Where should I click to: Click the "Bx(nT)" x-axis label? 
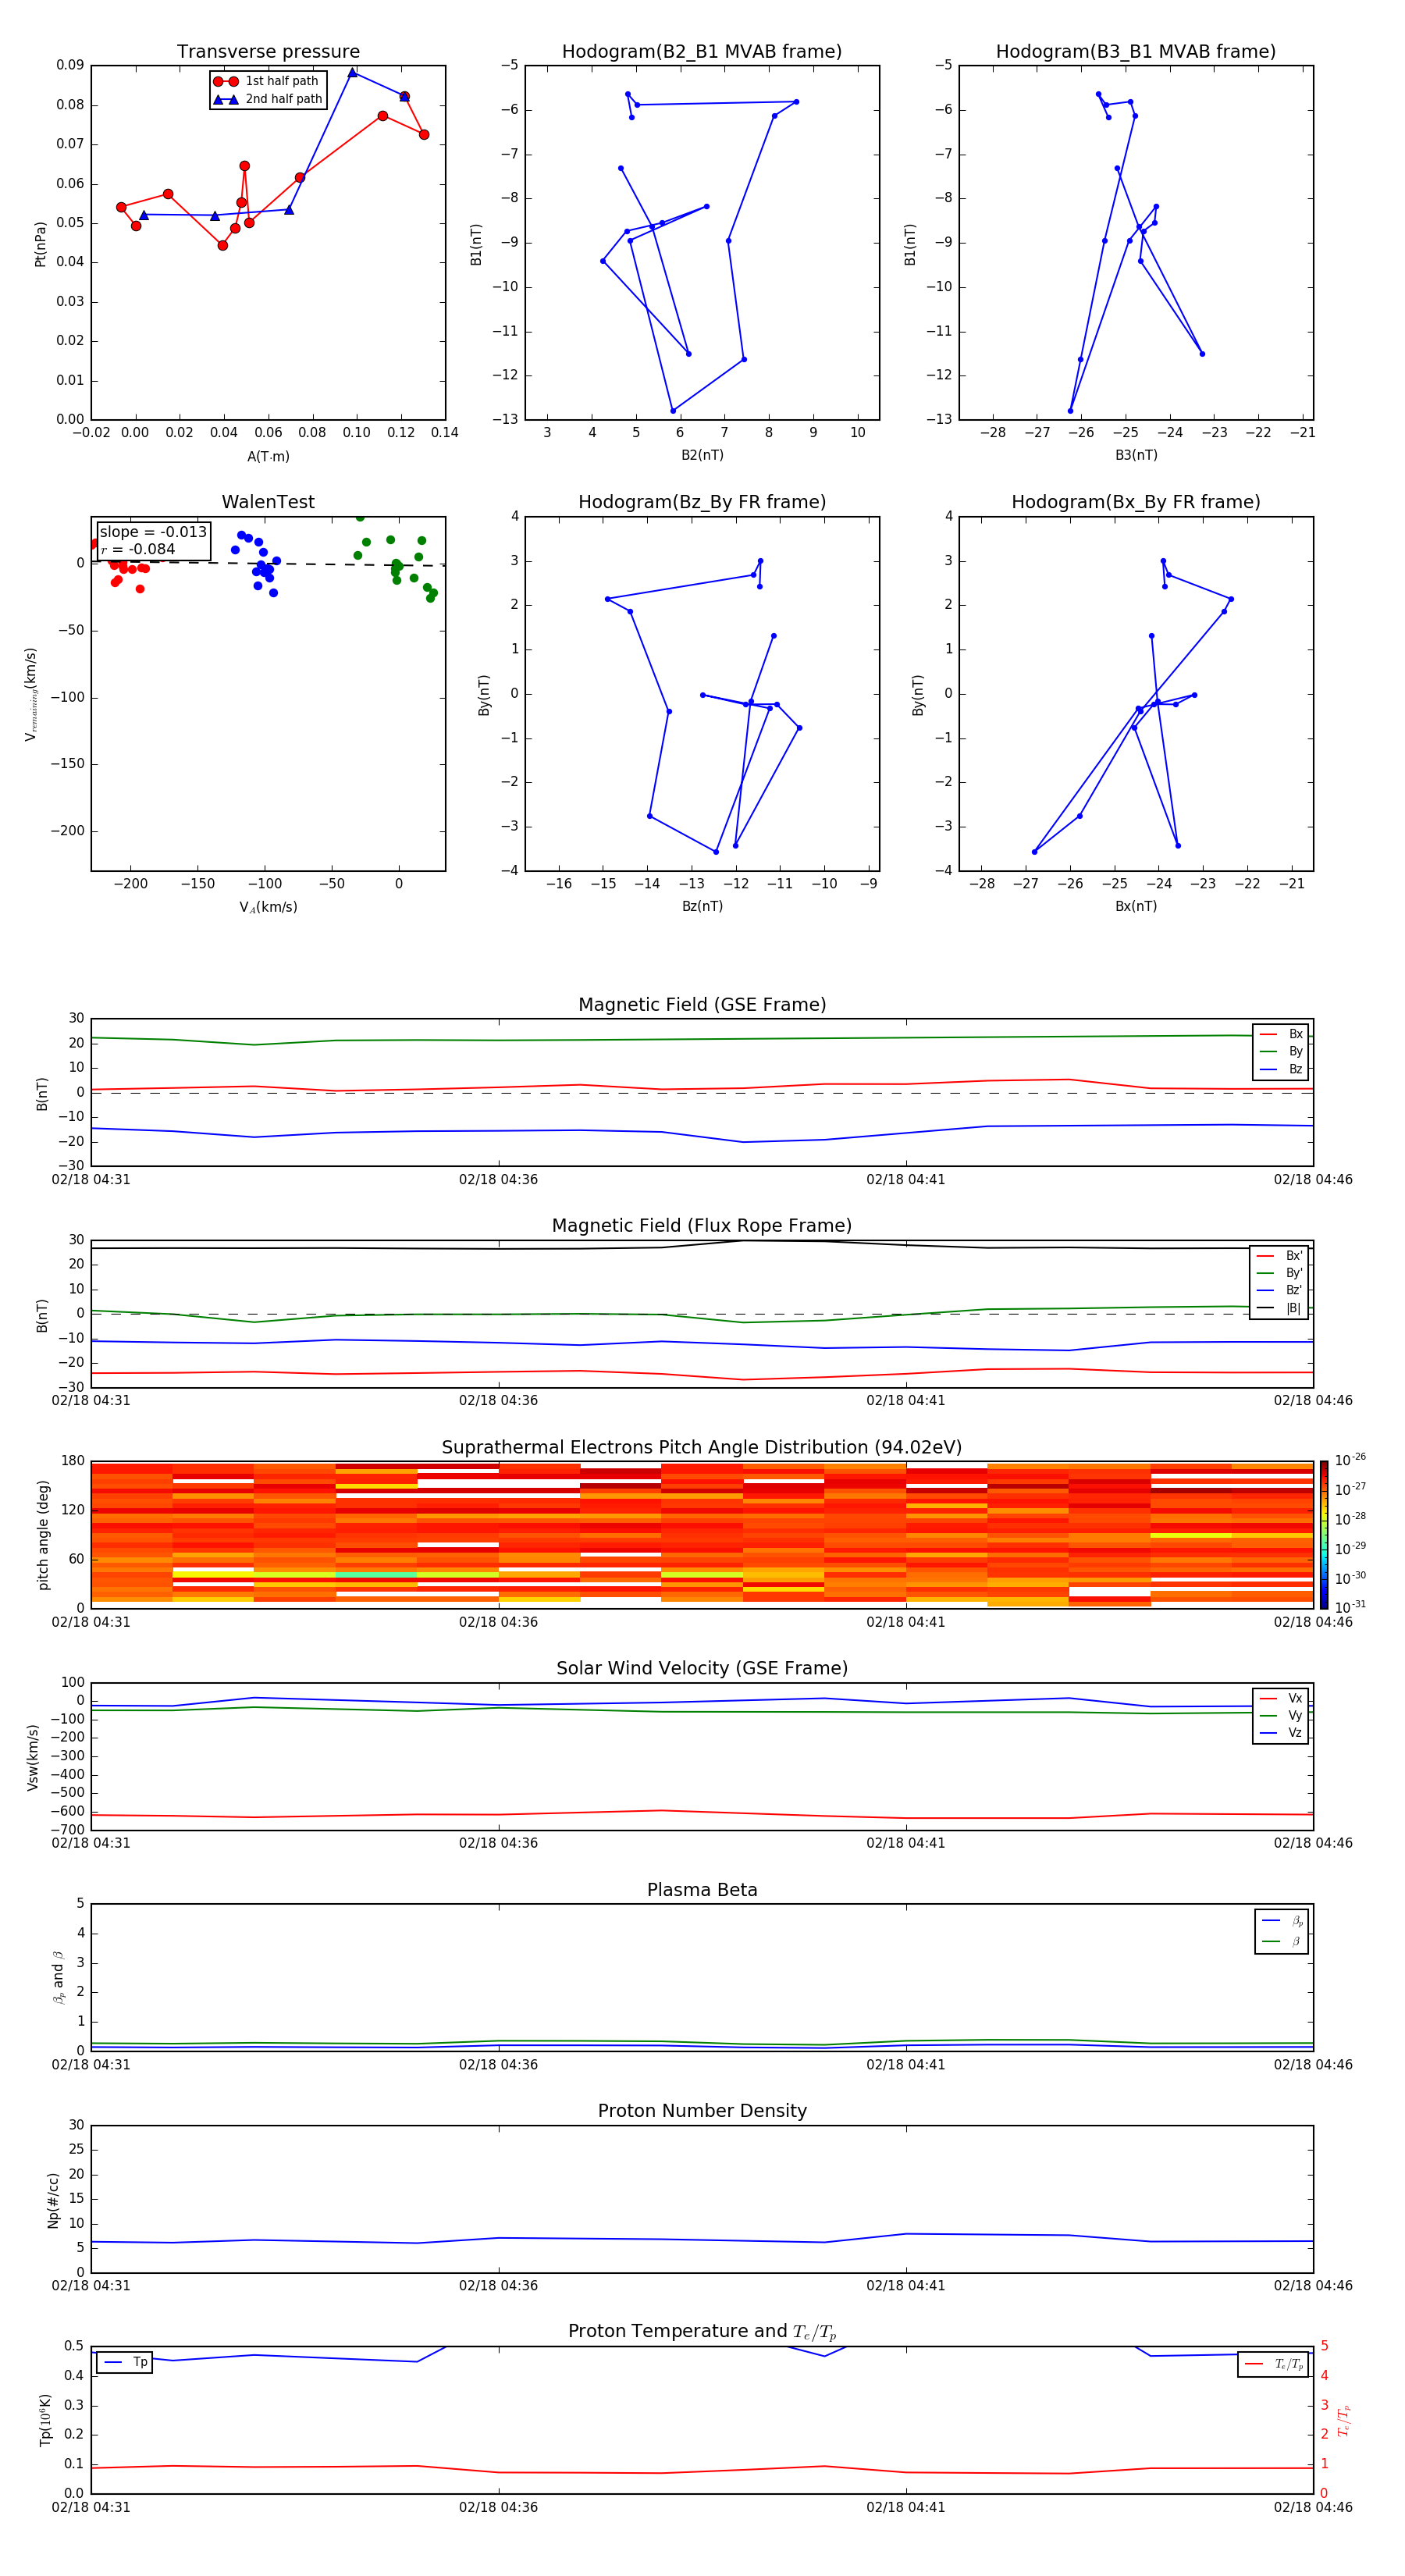(x=1136, y=906)
